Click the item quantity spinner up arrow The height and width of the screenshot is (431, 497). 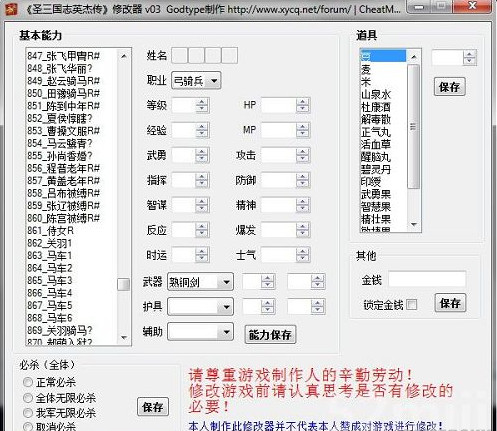(469, 54)
